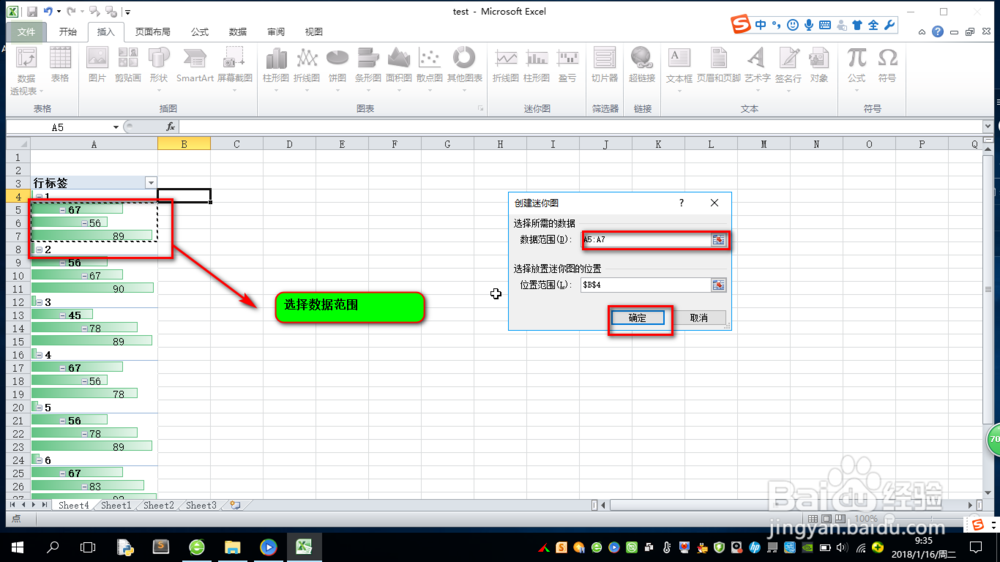Insert a Scatter chart
Screen dimensions: 1000x562
point(429,69)
